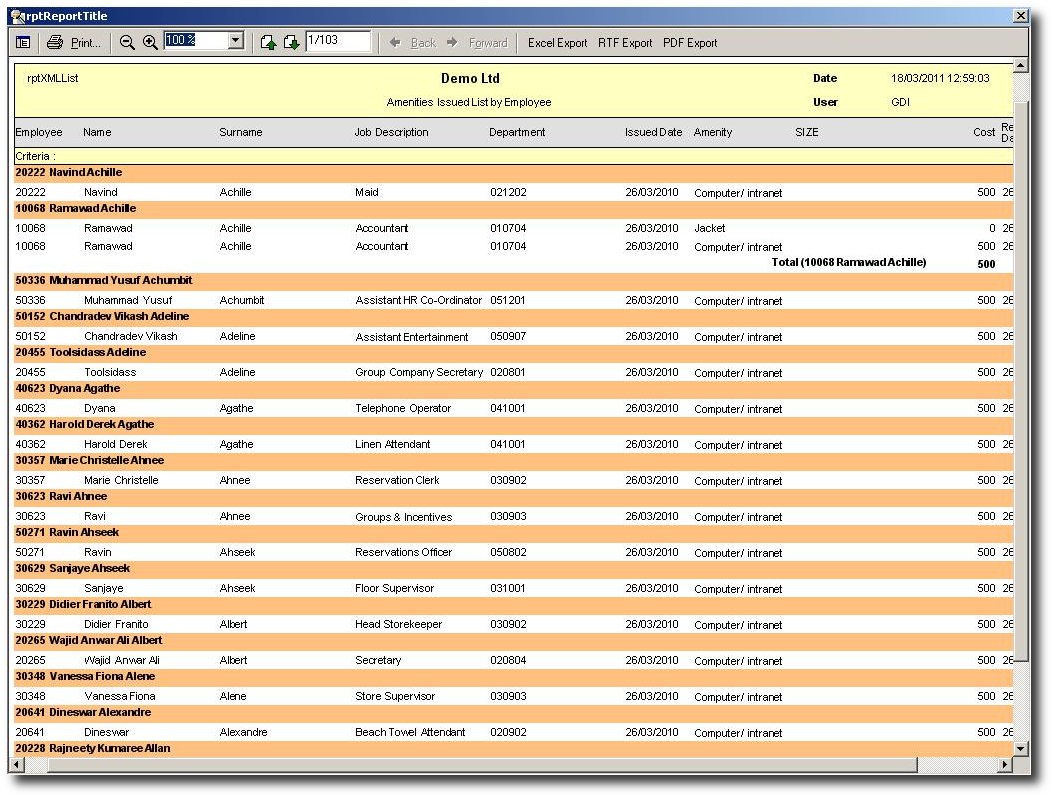Click the horizontal scrollbar right arrow

point(1005,765)
